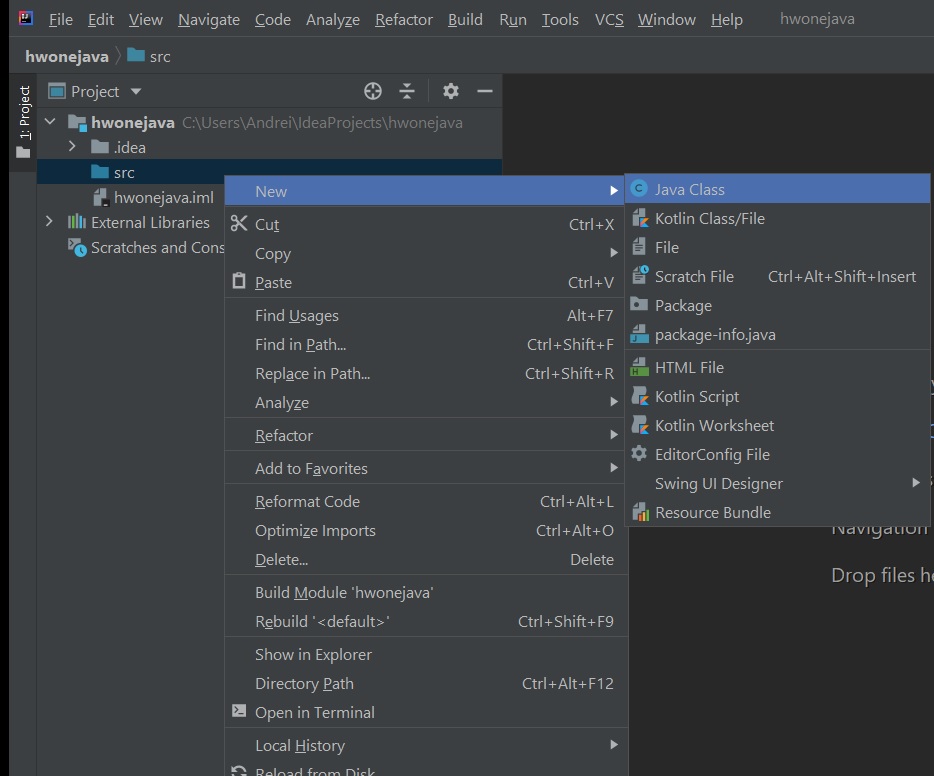Open the Tools menu
934x776 pixels.
coord(560,20)
